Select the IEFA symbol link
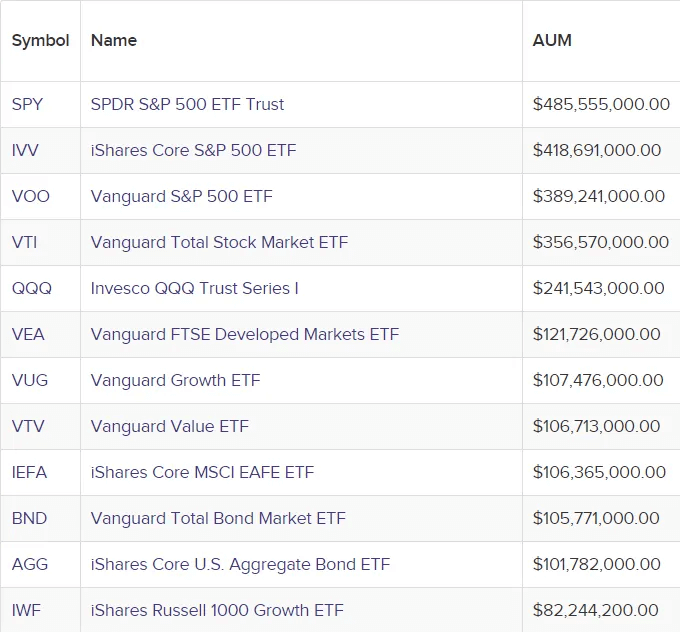680x632 pixels. pos(29,472)
